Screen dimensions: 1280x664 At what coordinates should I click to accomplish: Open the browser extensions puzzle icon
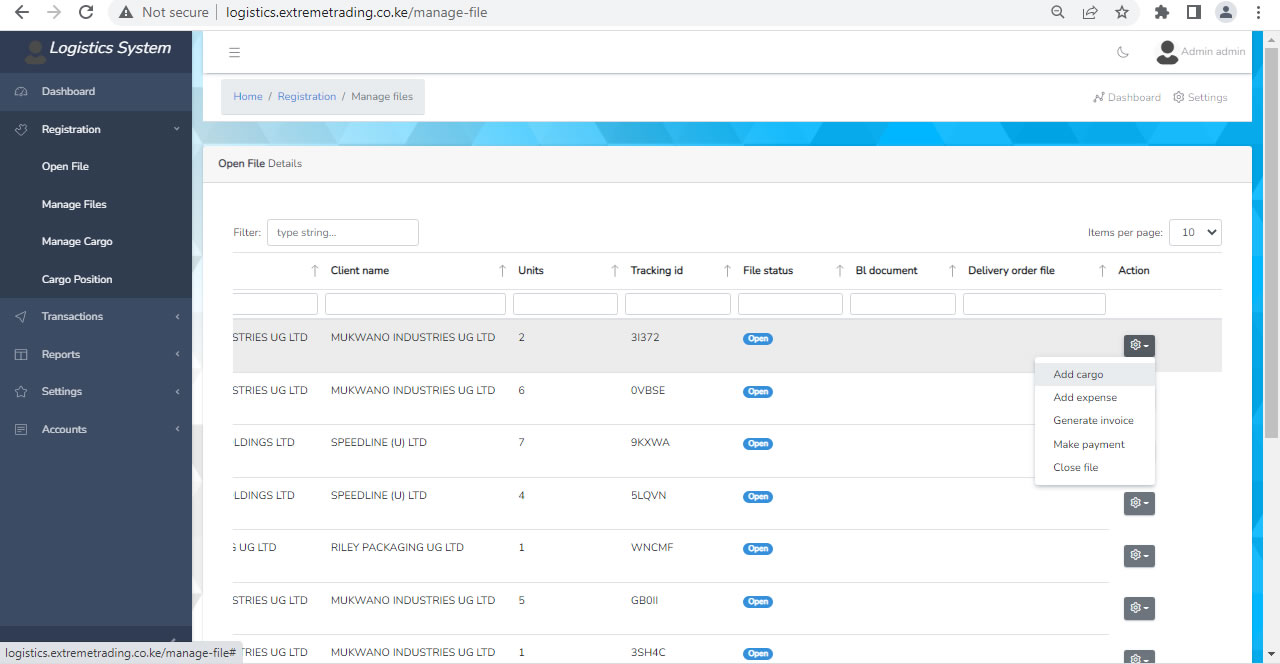[1161, 13]
